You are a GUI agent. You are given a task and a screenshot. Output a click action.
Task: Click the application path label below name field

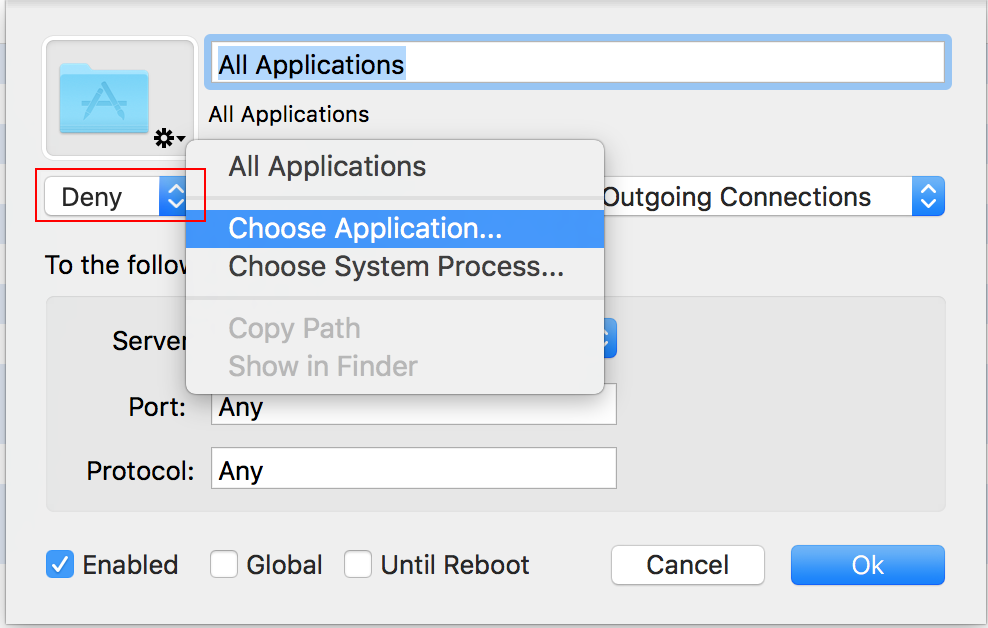coord(289,114)
